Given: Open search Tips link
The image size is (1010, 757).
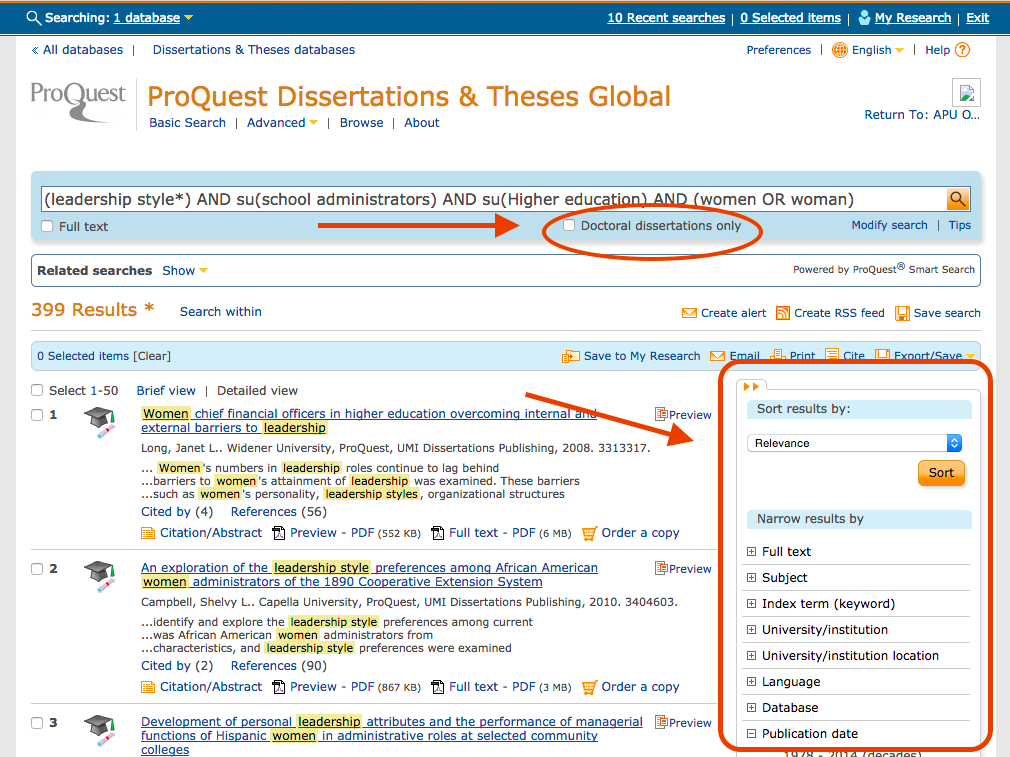Looking at the screenshot, I should pyautogui.click(x=960, y=225).
